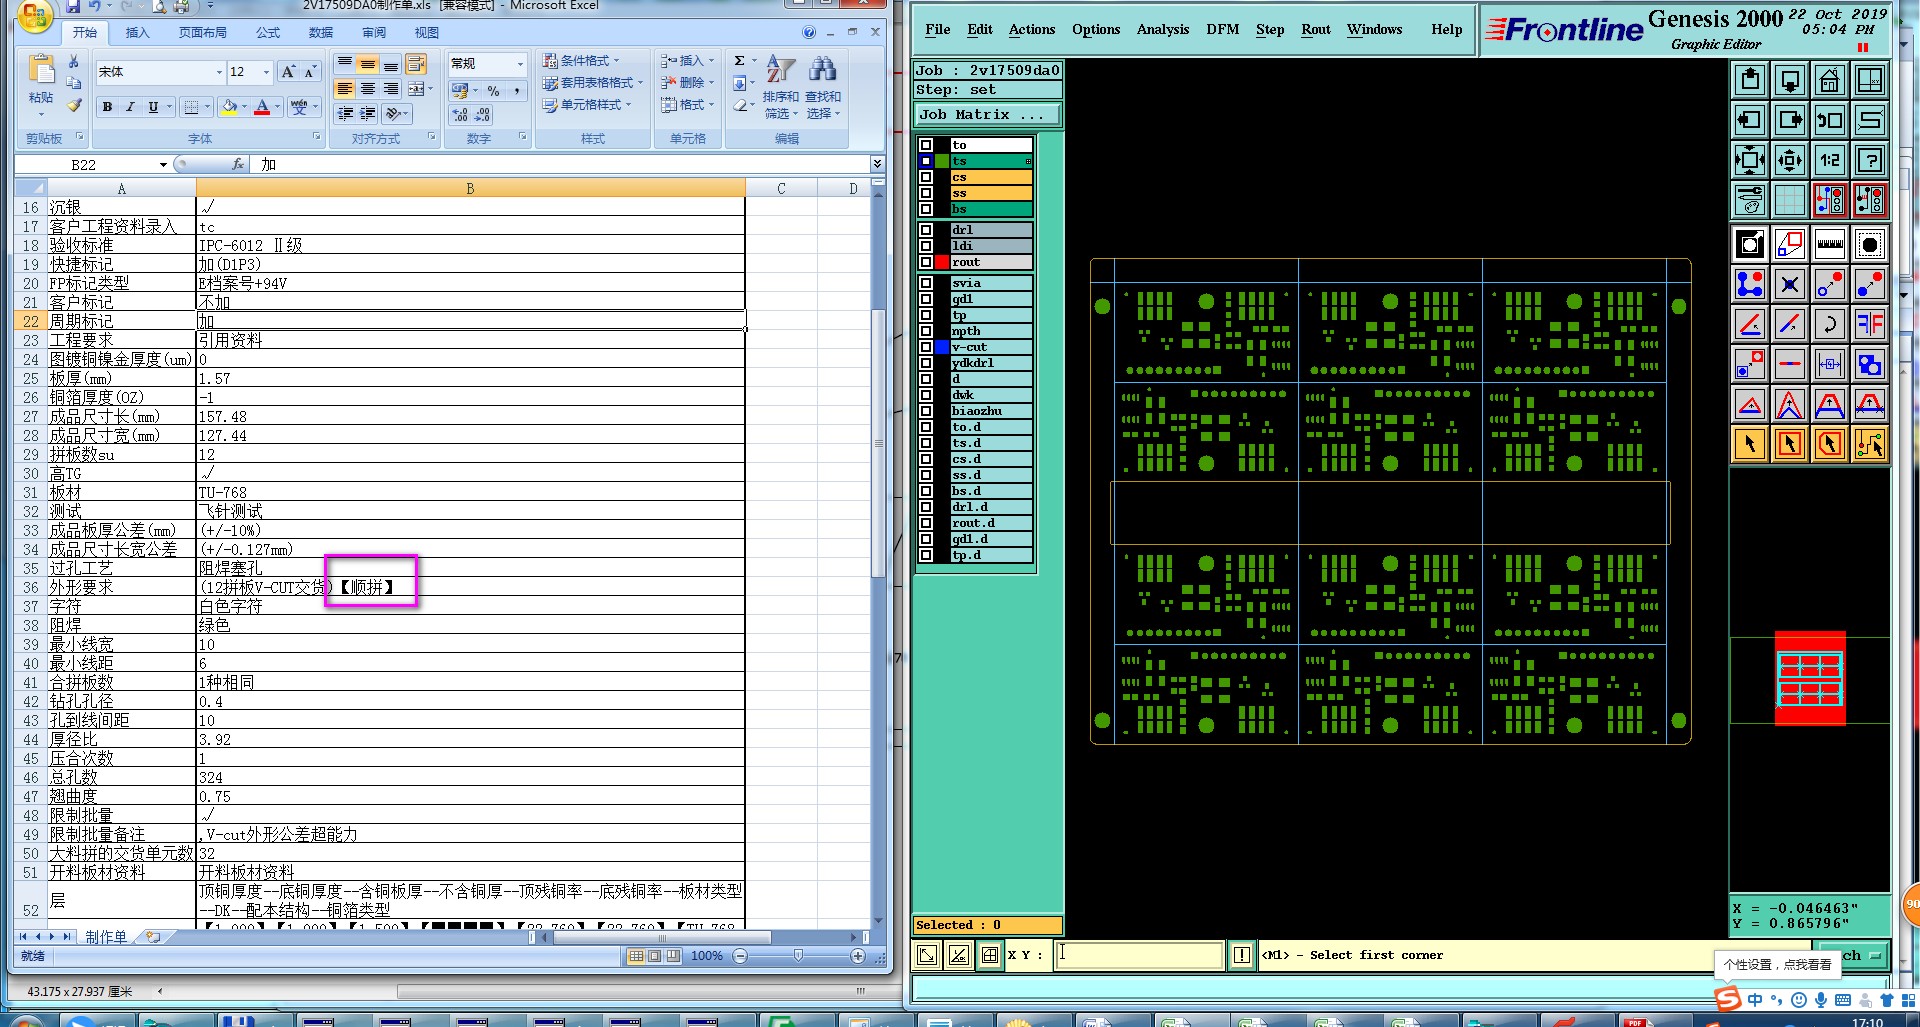Click the Excel Find and Select button
This screenshot has width=1920, height=1027.
[x=823, y=90]
